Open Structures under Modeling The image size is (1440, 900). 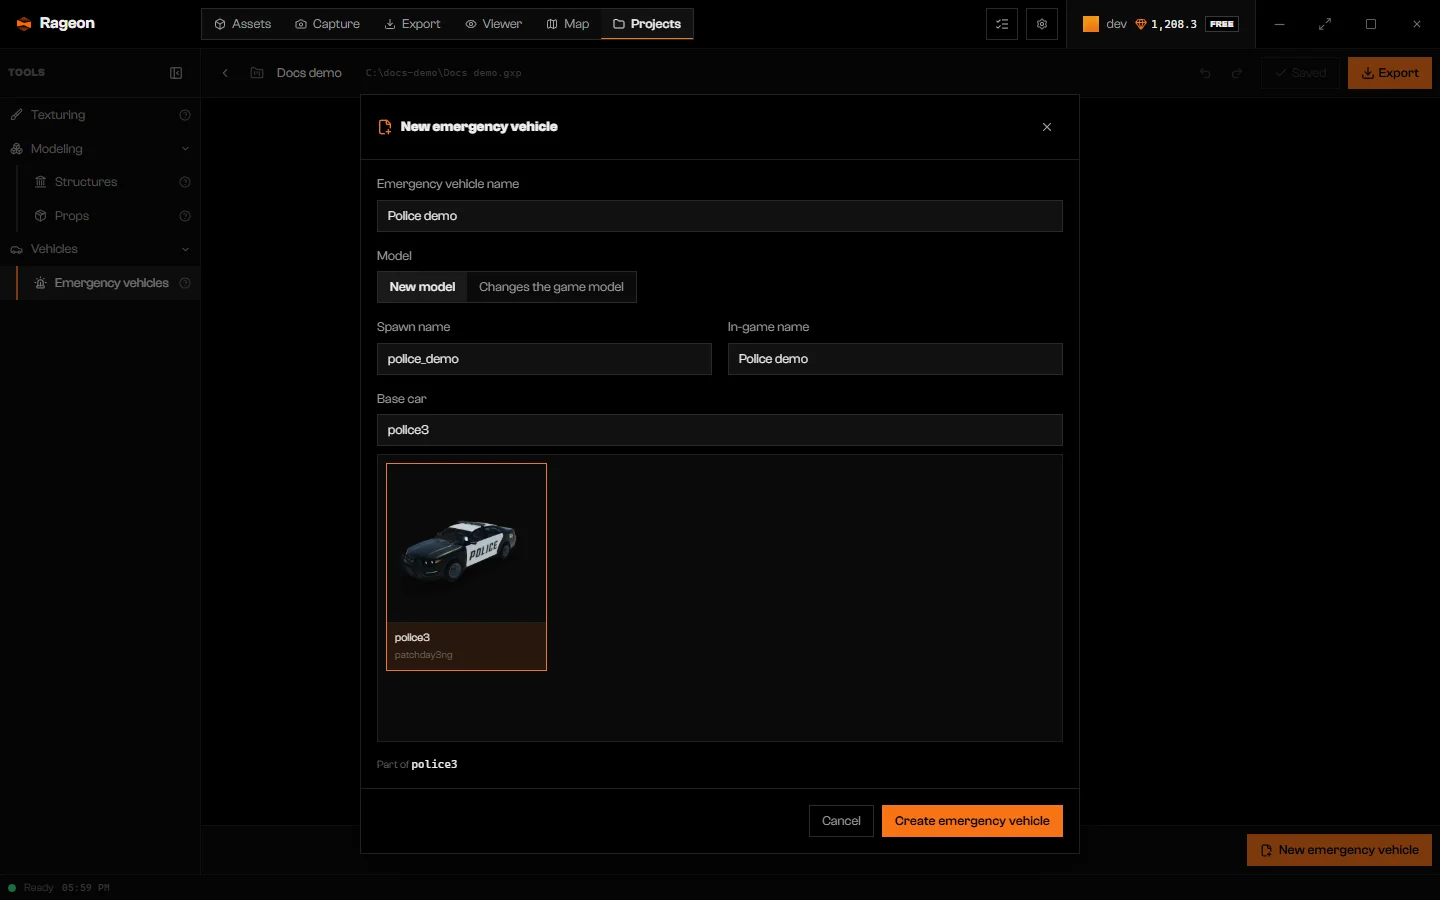86,182
